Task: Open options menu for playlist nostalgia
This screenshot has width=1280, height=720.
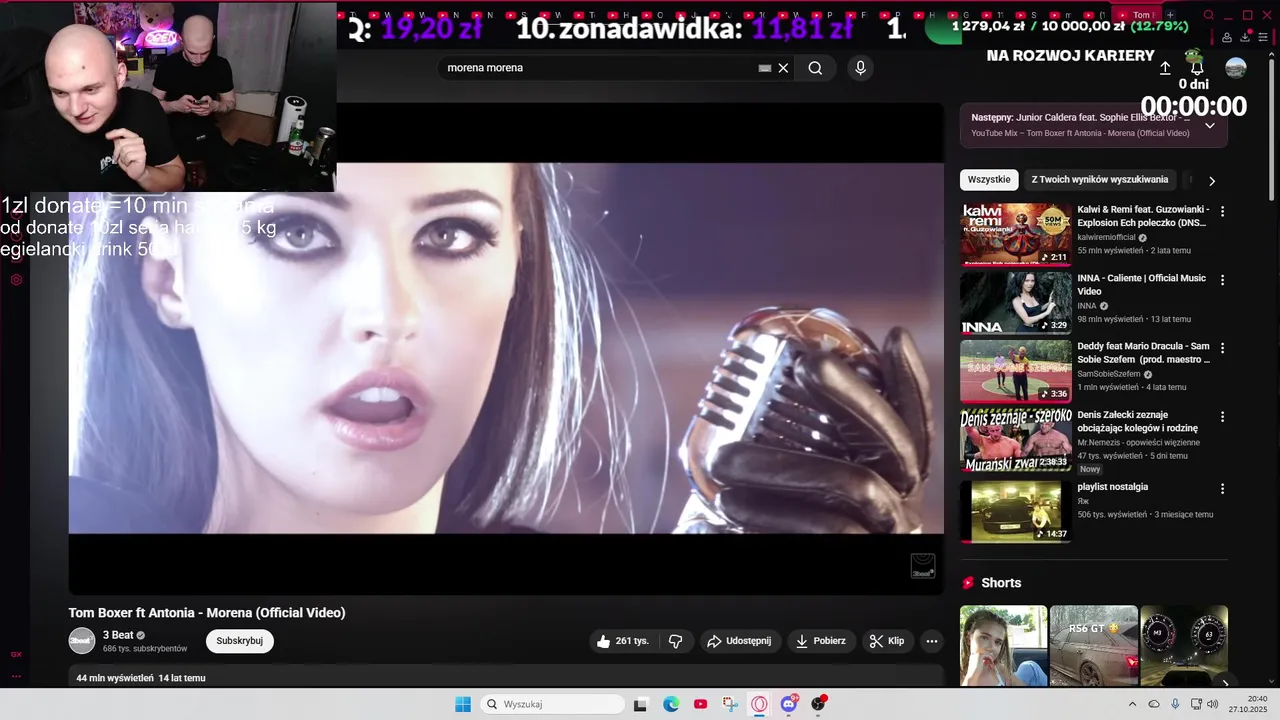Action: coord(1222,488)
